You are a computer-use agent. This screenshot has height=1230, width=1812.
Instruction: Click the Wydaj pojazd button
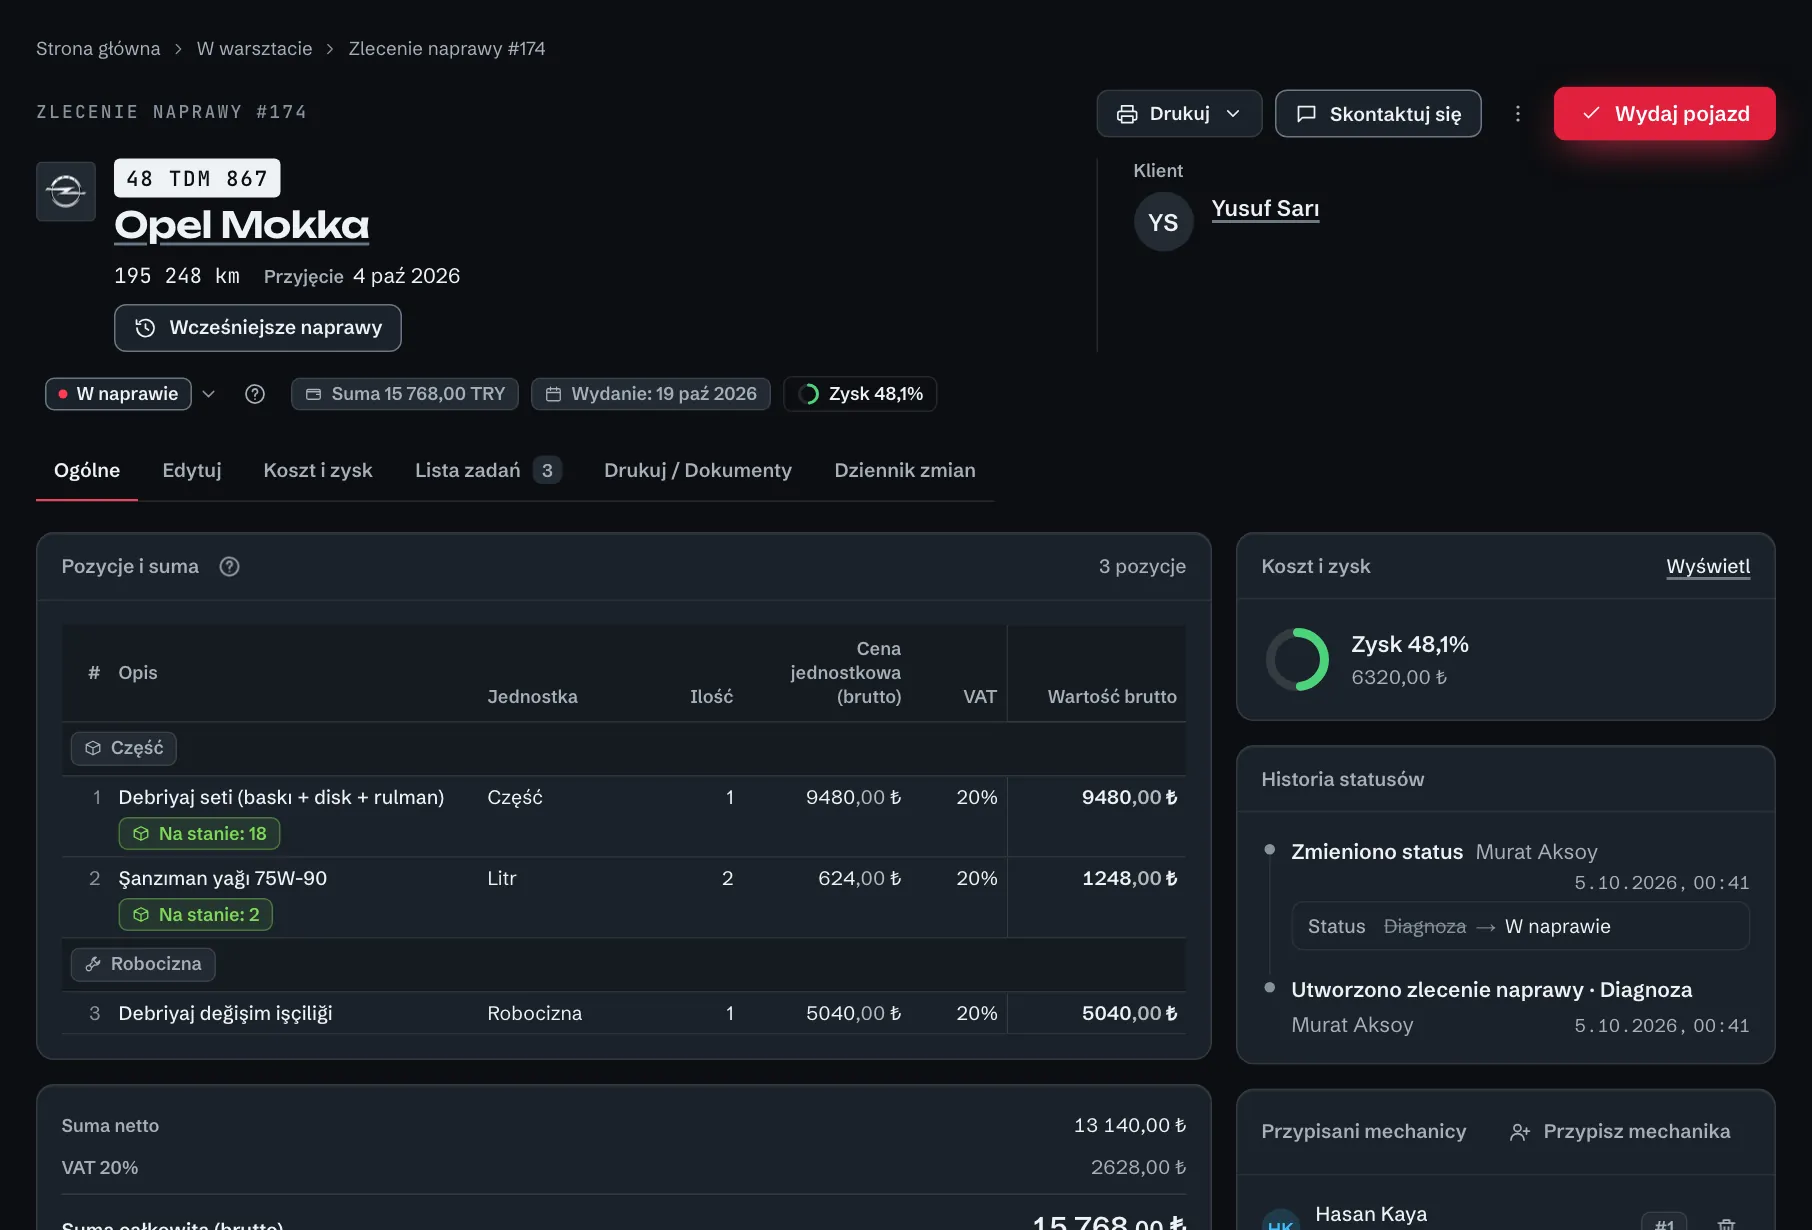point(1665,114)
